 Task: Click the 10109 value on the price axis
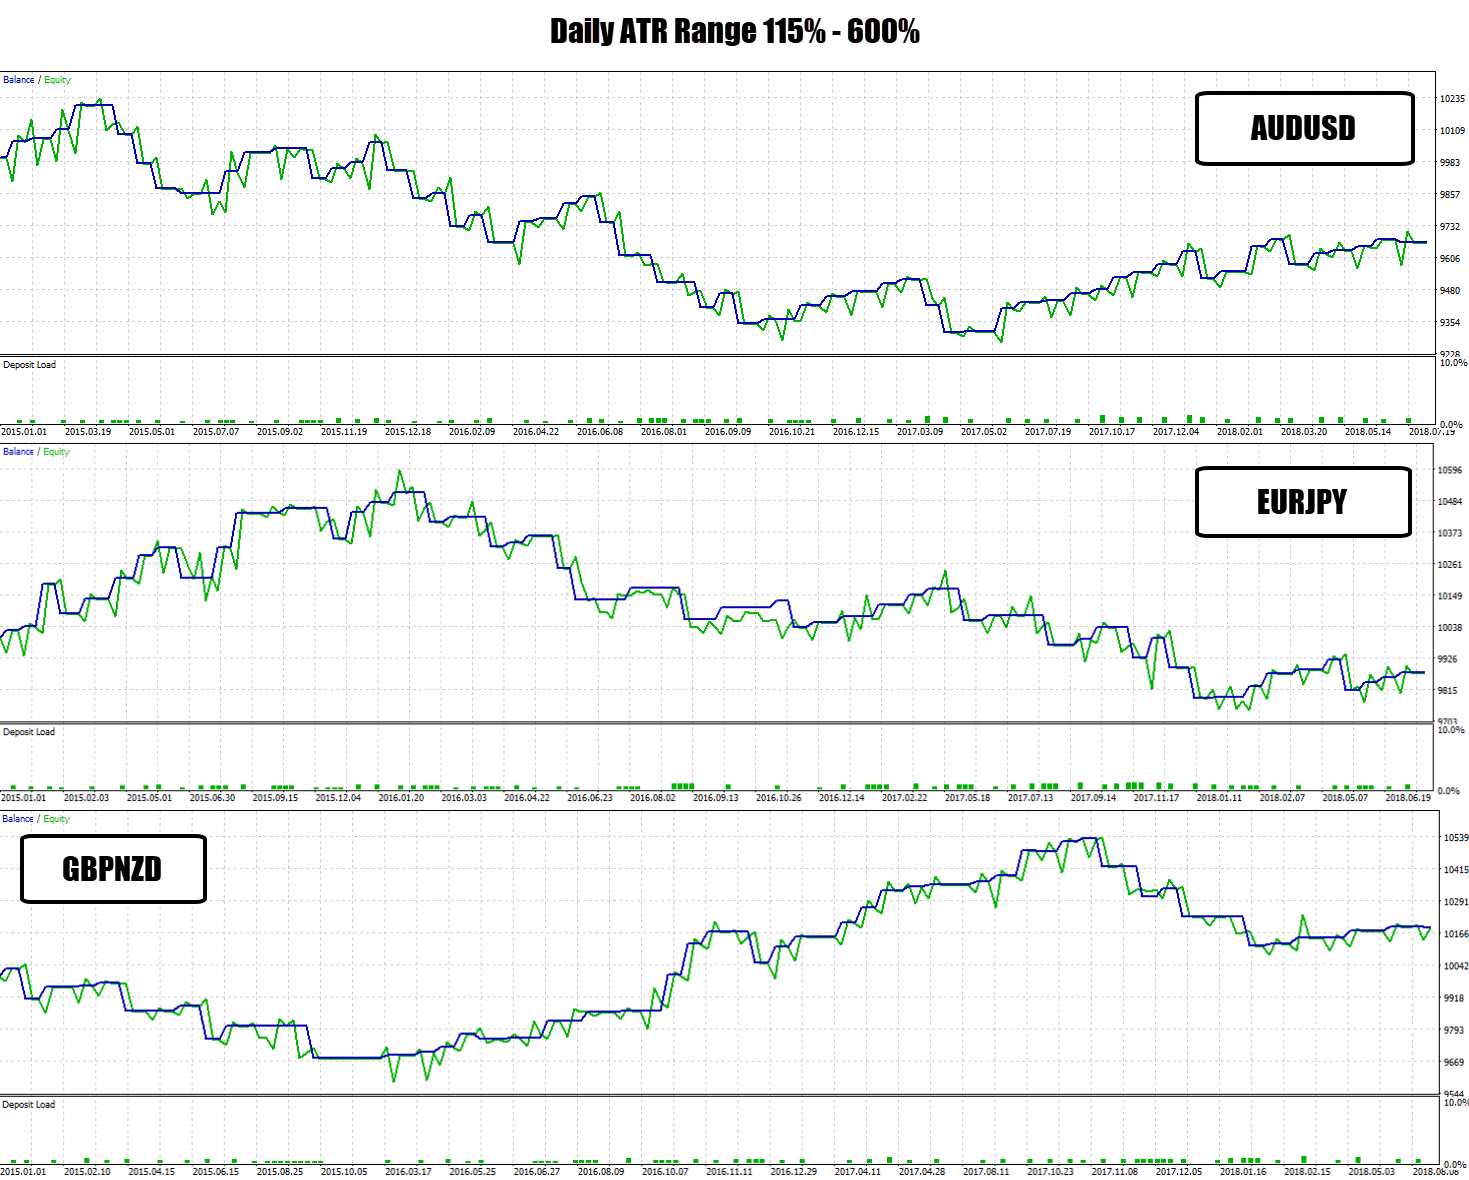point(1452,131)
